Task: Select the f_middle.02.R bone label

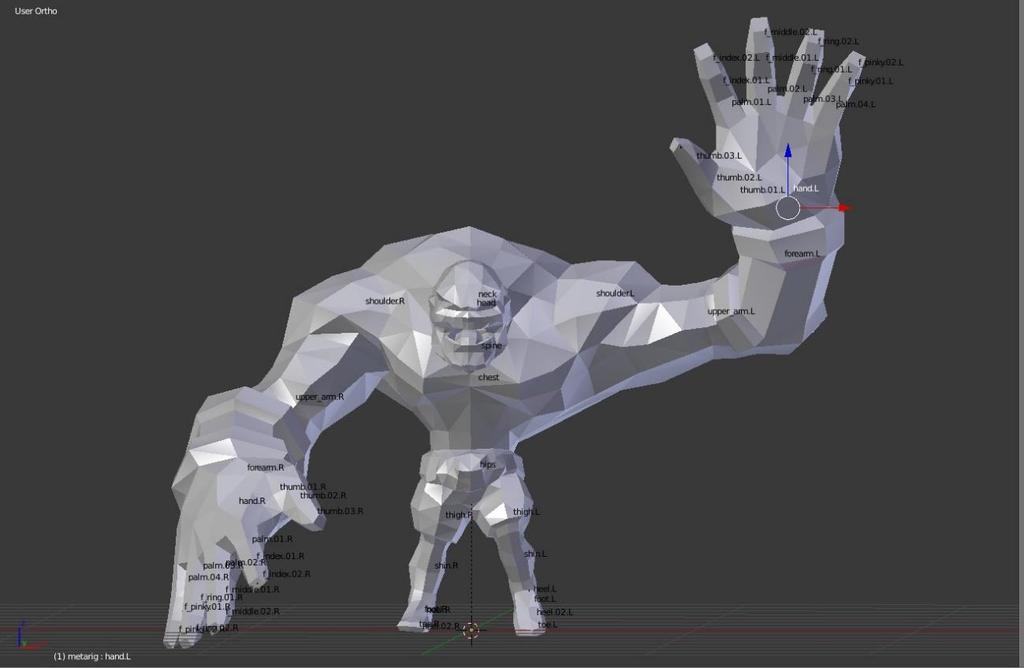Action: click(253, 612)
